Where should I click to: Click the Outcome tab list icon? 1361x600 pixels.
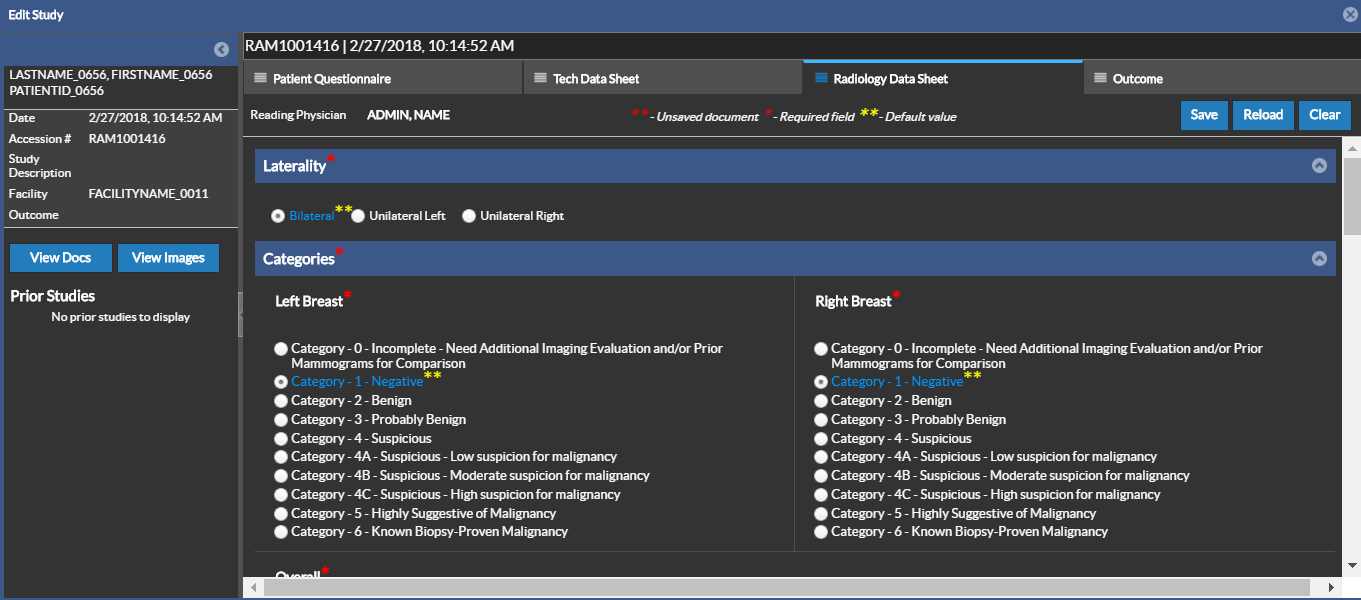coord(1100,78)
